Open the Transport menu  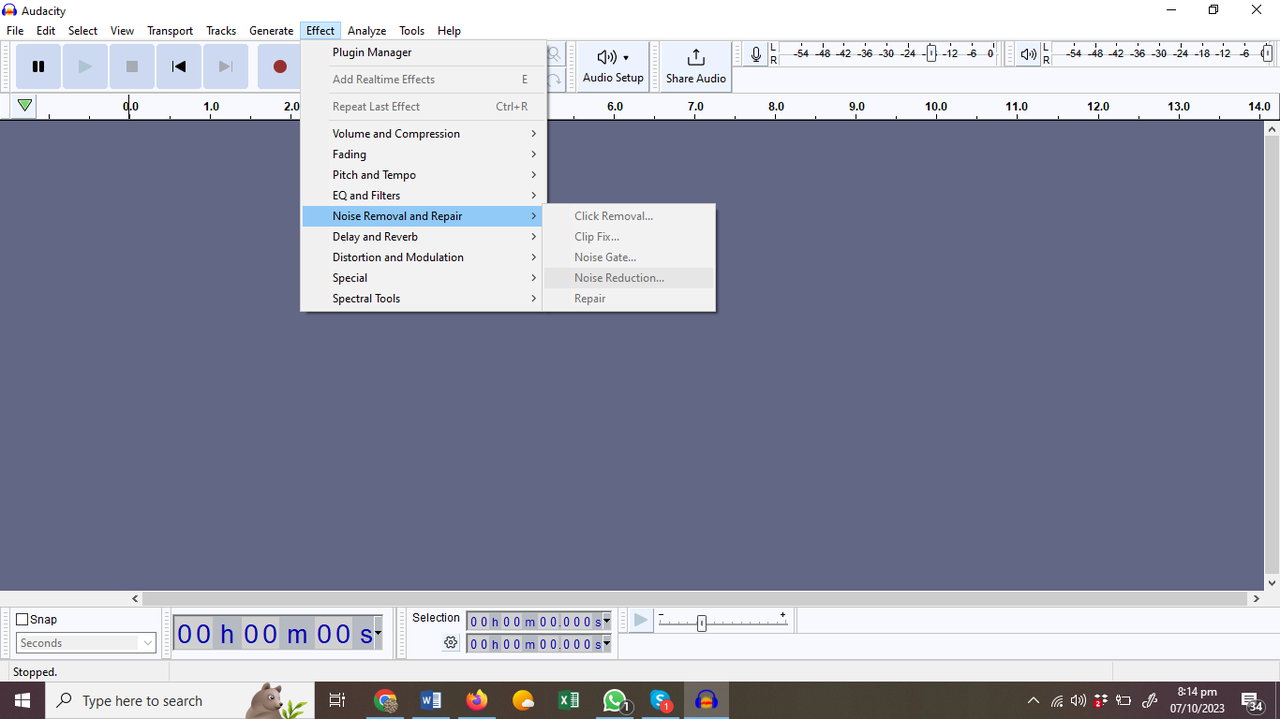[x=170, y=31]
